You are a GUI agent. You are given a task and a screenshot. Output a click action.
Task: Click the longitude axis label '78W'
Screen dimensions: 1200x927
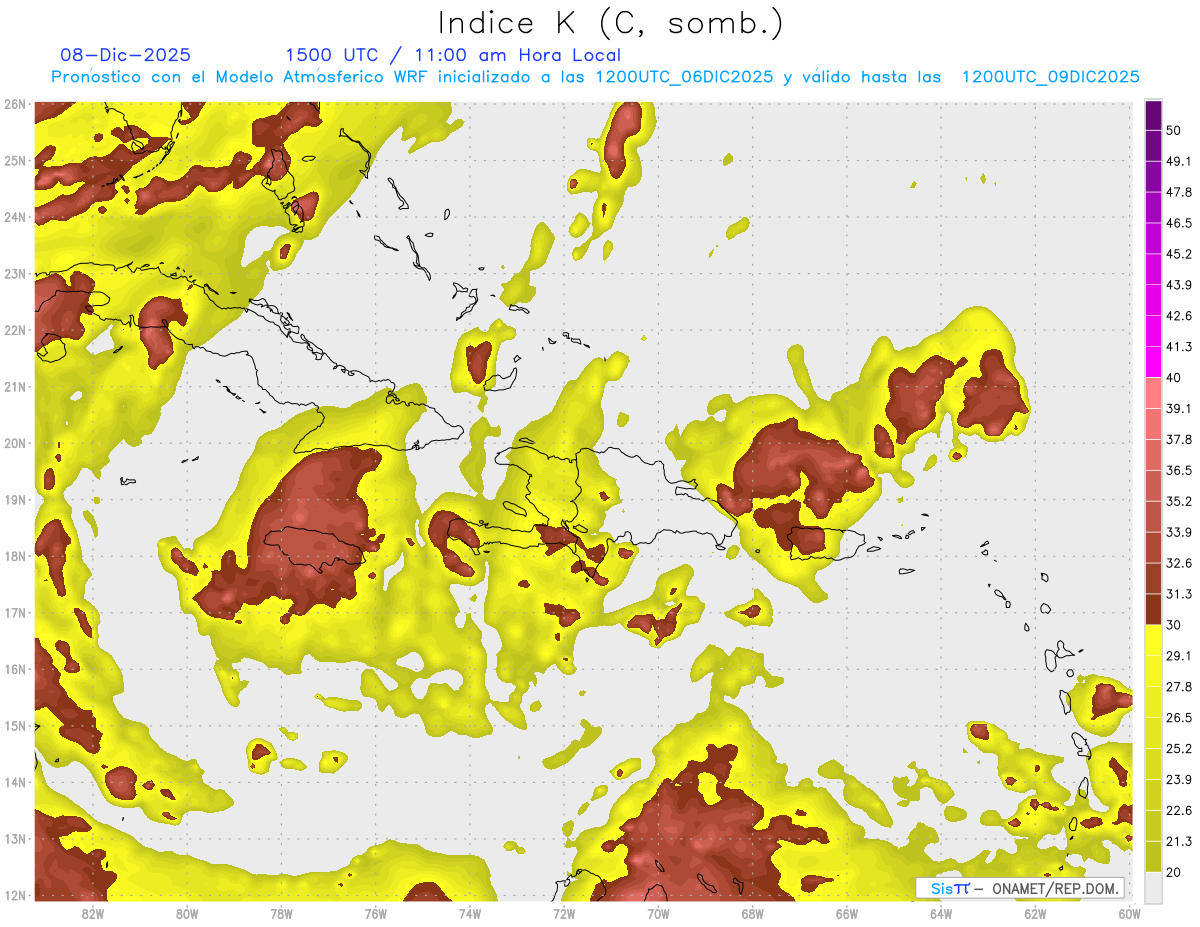(281, 914)
